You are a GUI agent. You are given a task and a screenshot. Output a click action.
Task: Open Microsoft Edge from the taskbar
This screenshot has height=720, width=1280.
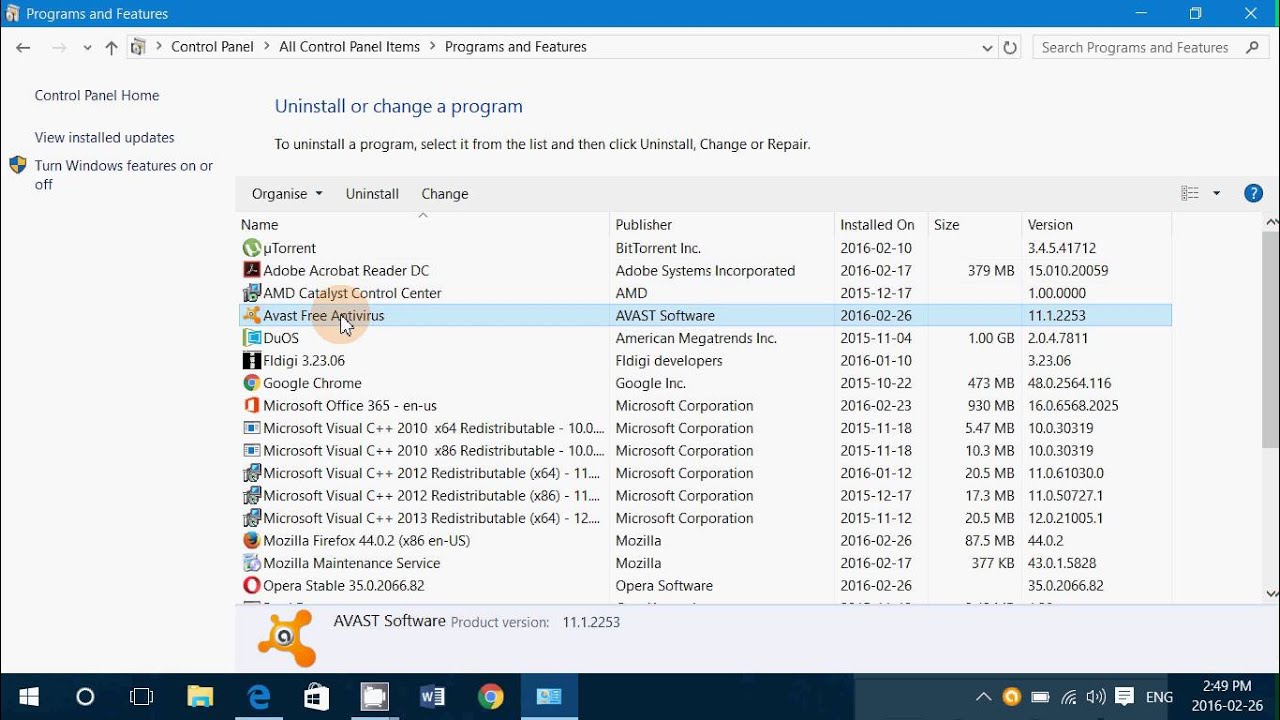pos(259,697)
